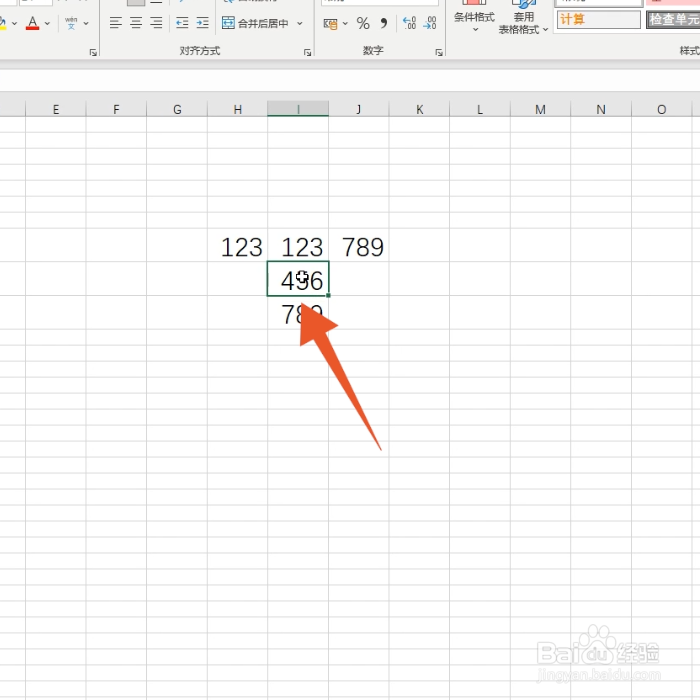Select column O header

click(662, 109)
